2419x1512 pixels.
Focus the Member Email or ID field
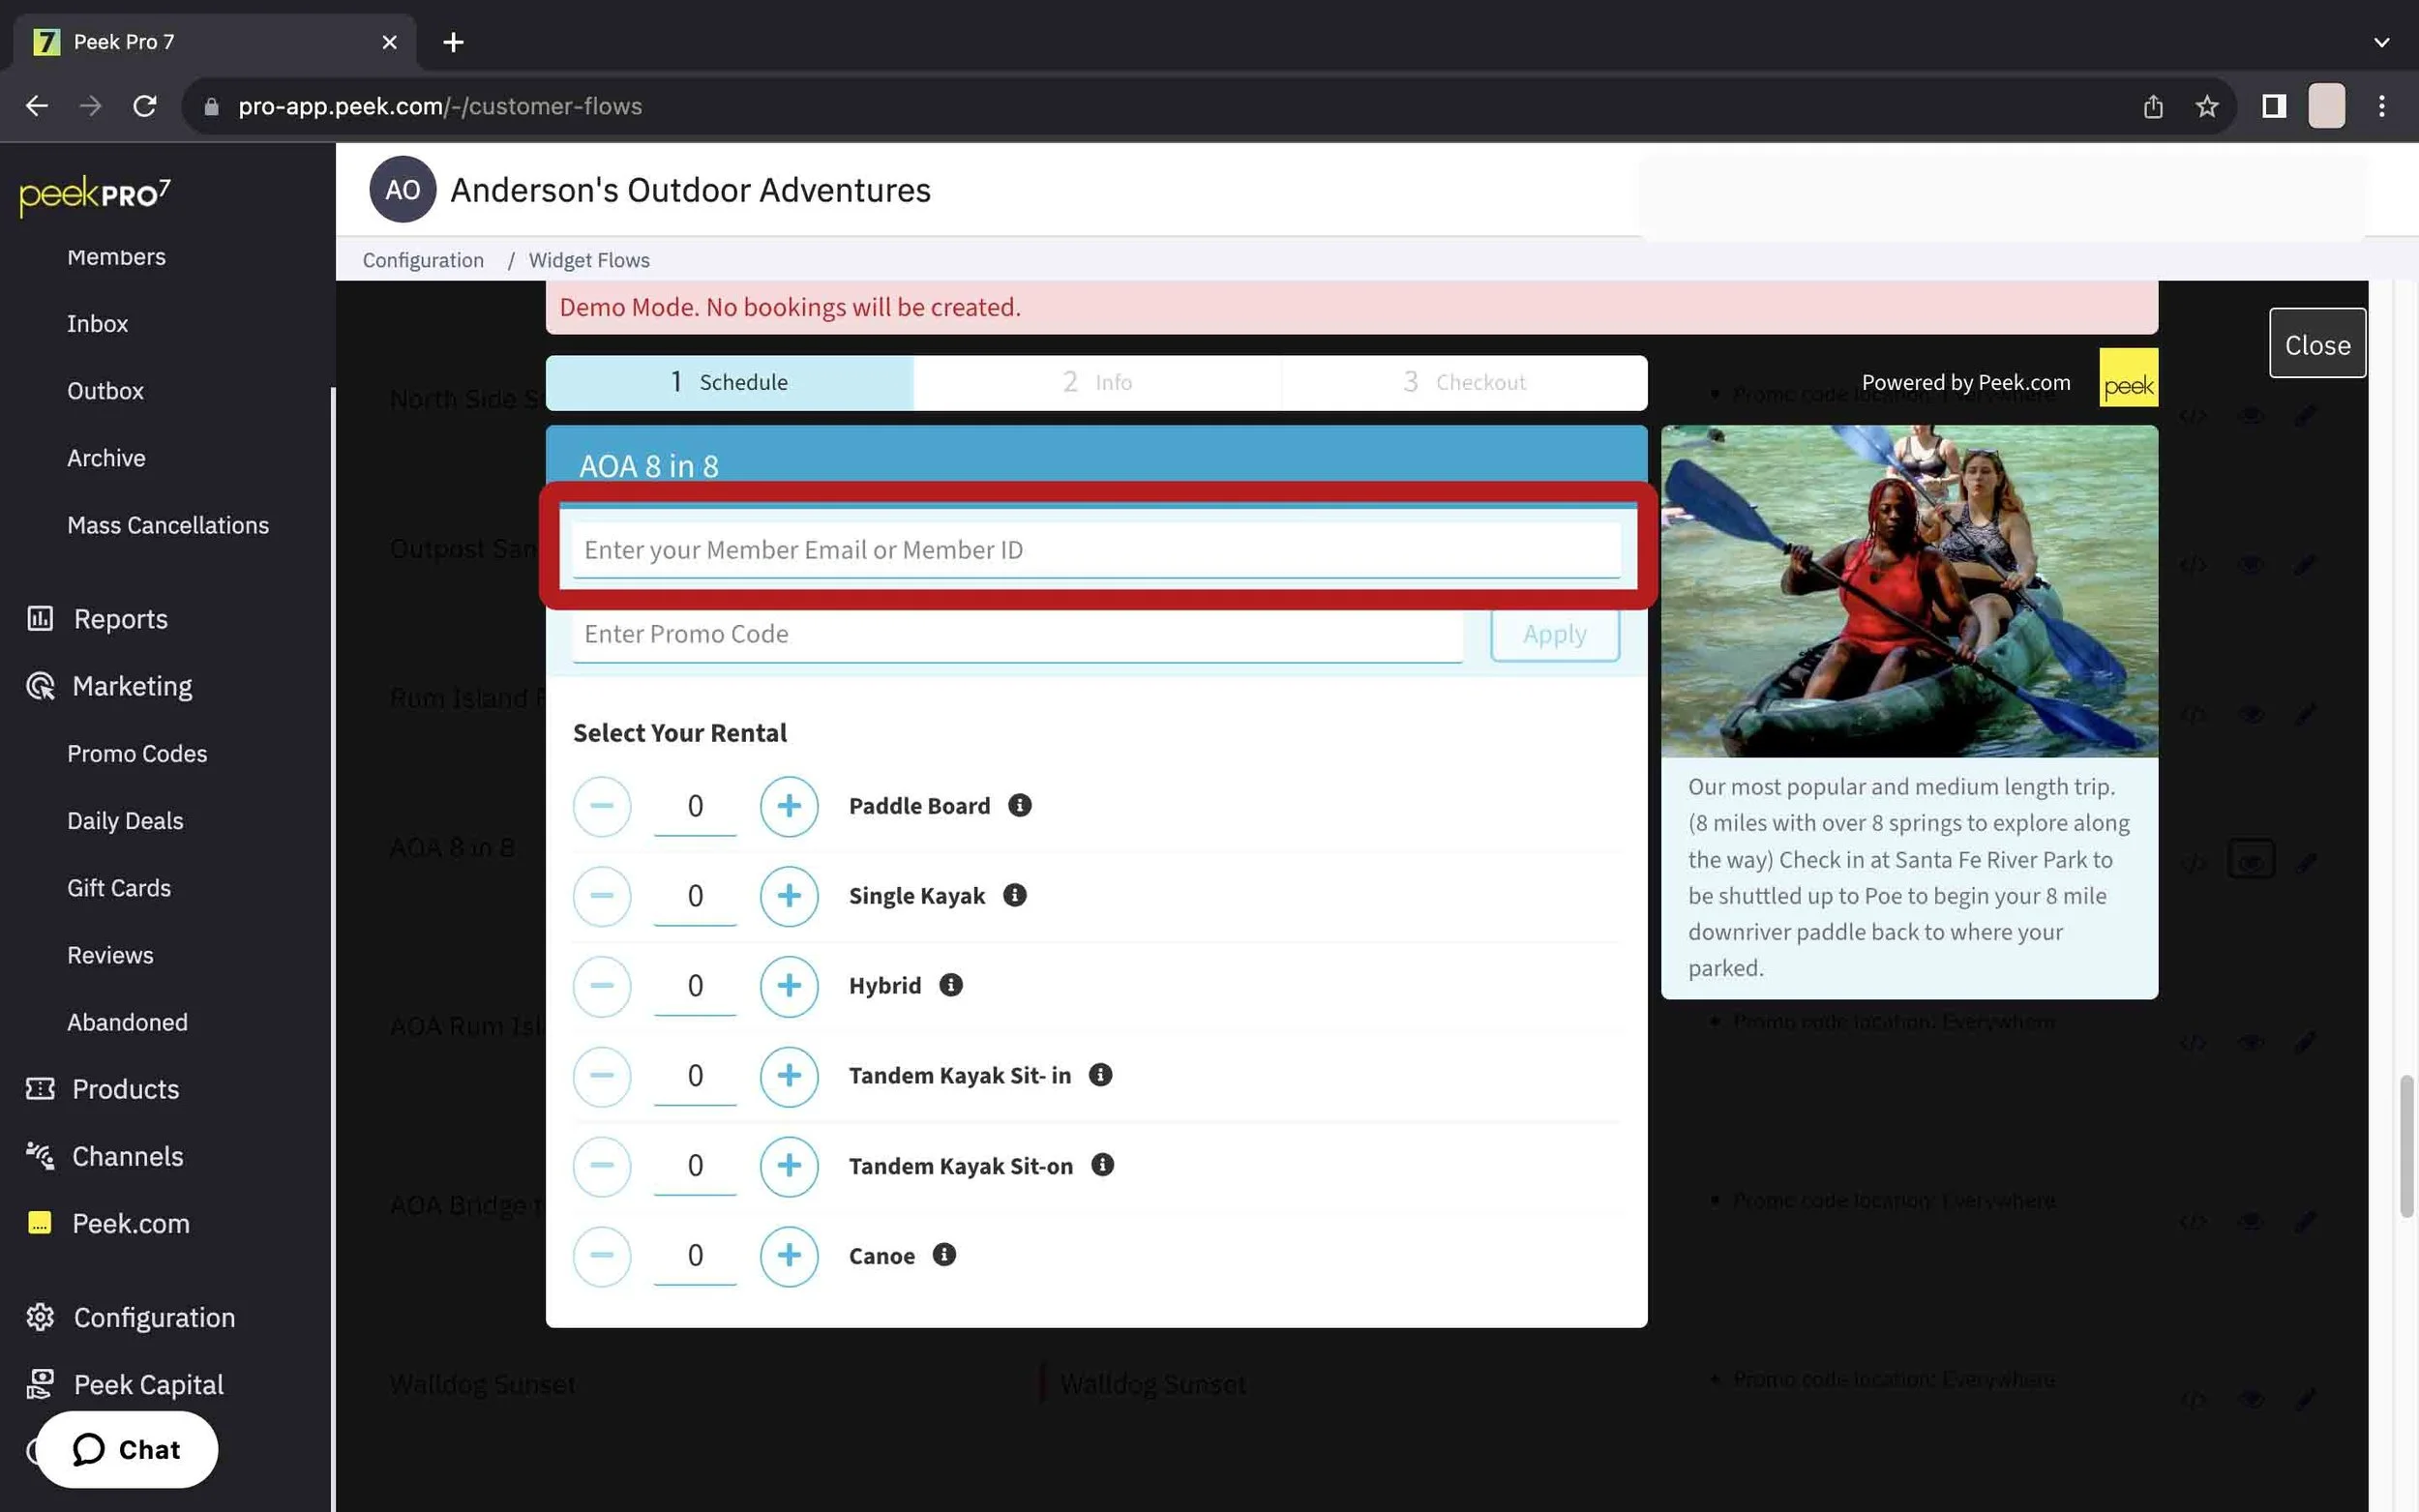(x=1095, y=549)
